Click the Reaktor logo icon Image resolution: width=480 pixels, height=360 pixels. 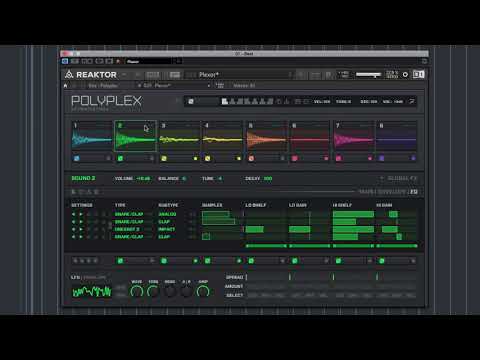tap(69, 74)
